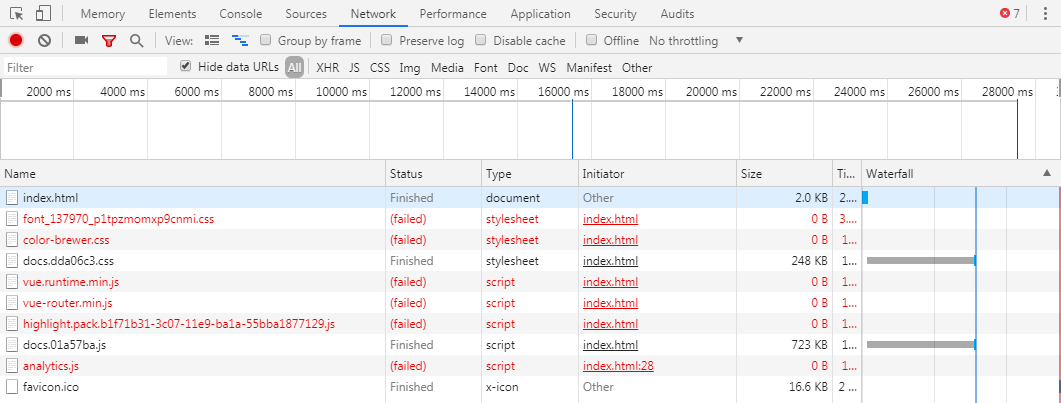1061x403 pixels.
Task: Toggle the red filter funnel icon
Action: click(x=109, y=41)
